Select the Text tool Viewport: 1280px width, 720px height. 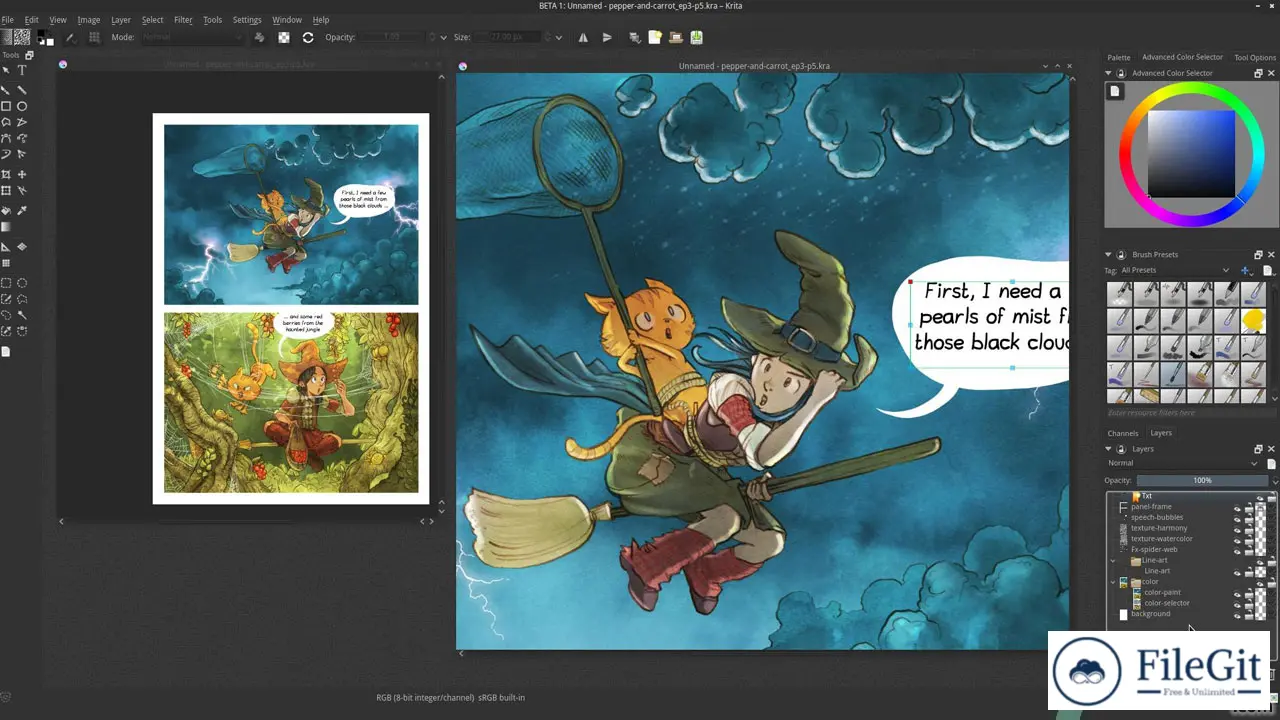(x=22, y=70)
